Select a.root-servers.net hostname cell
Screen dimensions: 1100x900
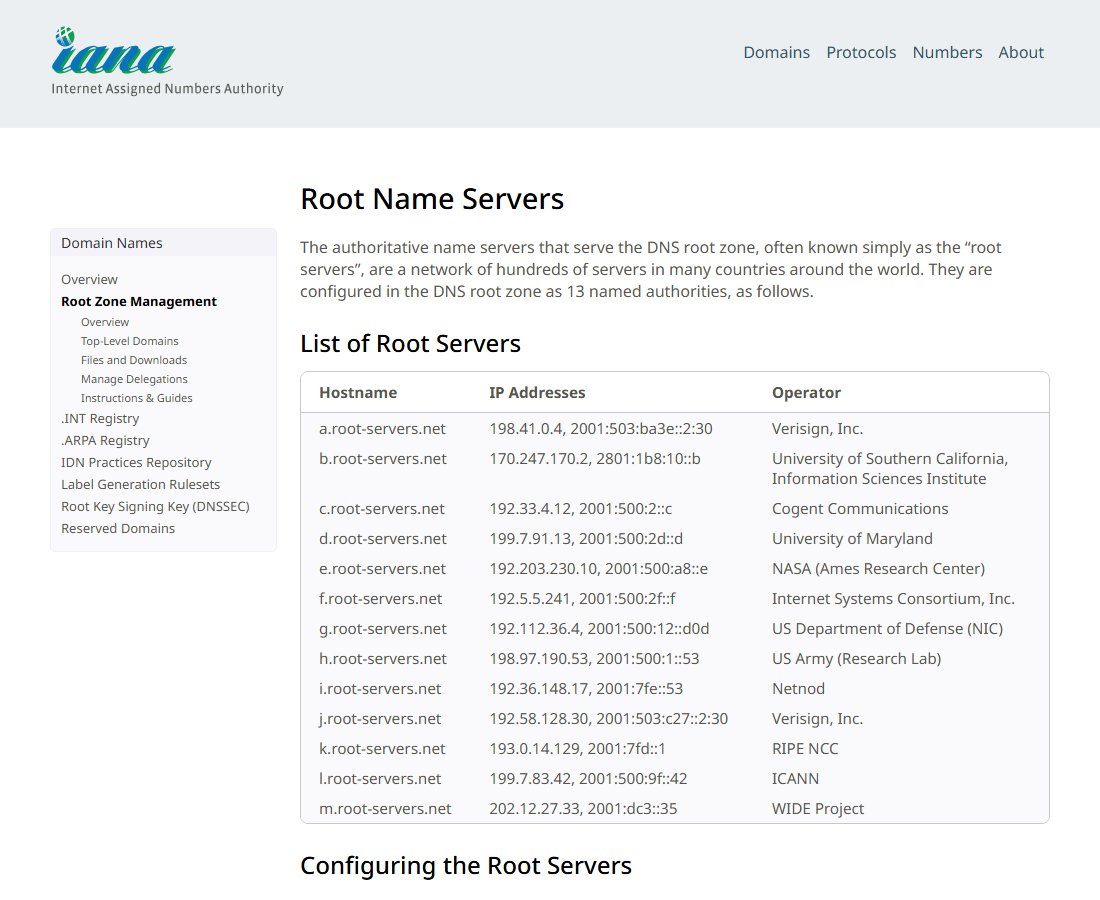click(382, 429)
